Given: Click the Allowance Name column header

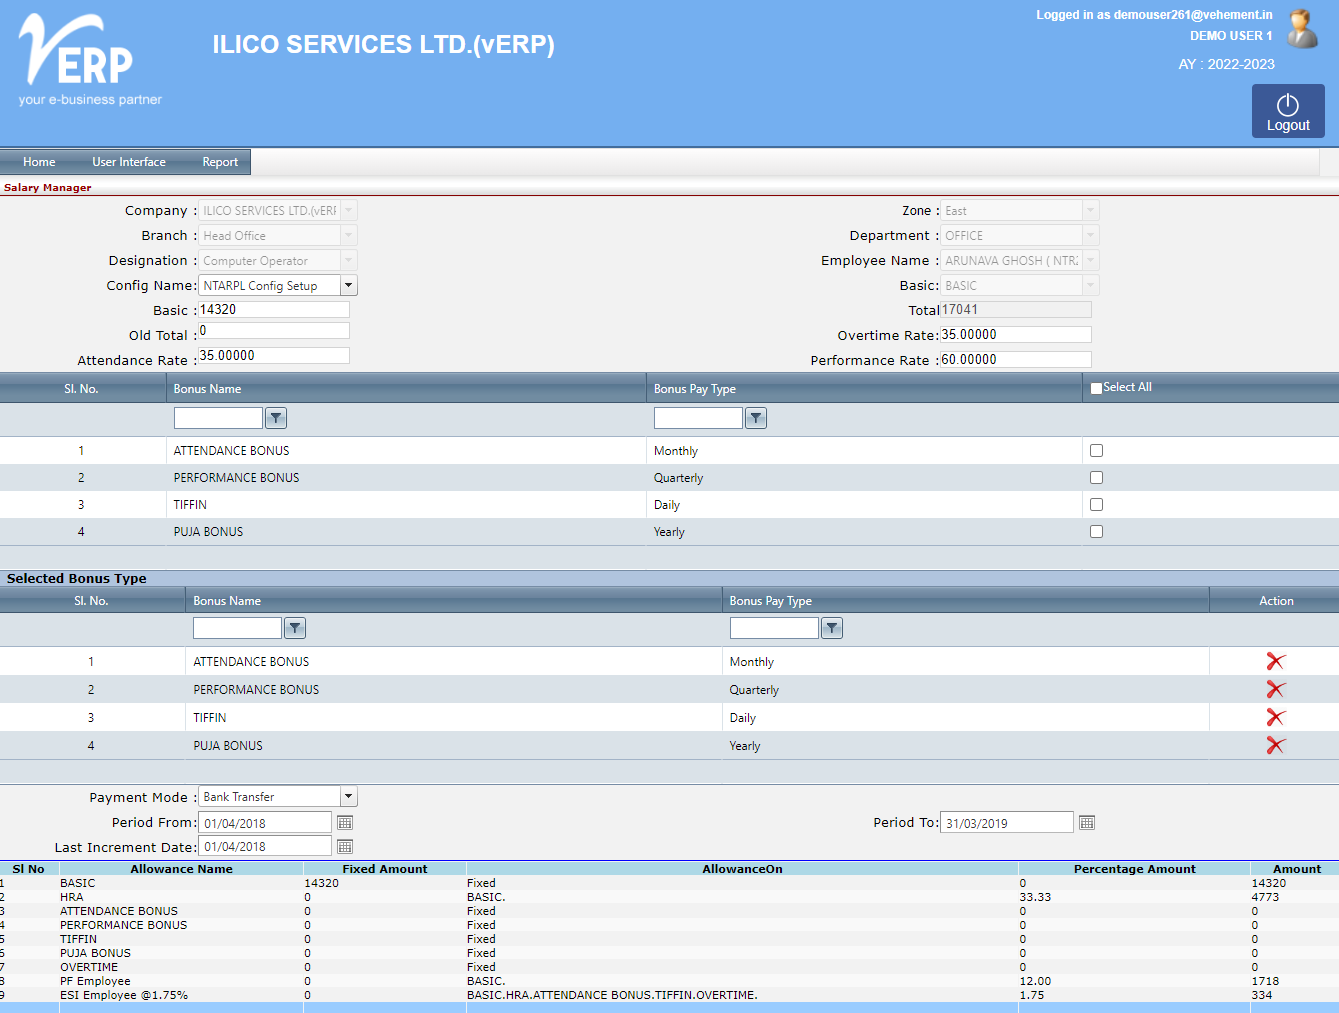Looking at the screenshot, I should 181,869.
